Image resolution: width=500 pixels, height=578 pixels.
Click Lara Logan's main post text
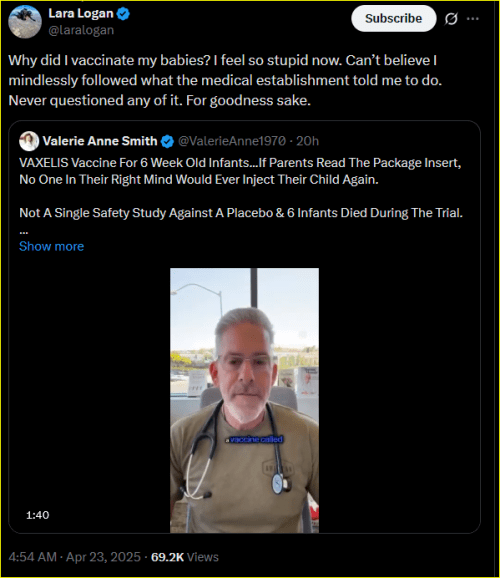point(225,80)
